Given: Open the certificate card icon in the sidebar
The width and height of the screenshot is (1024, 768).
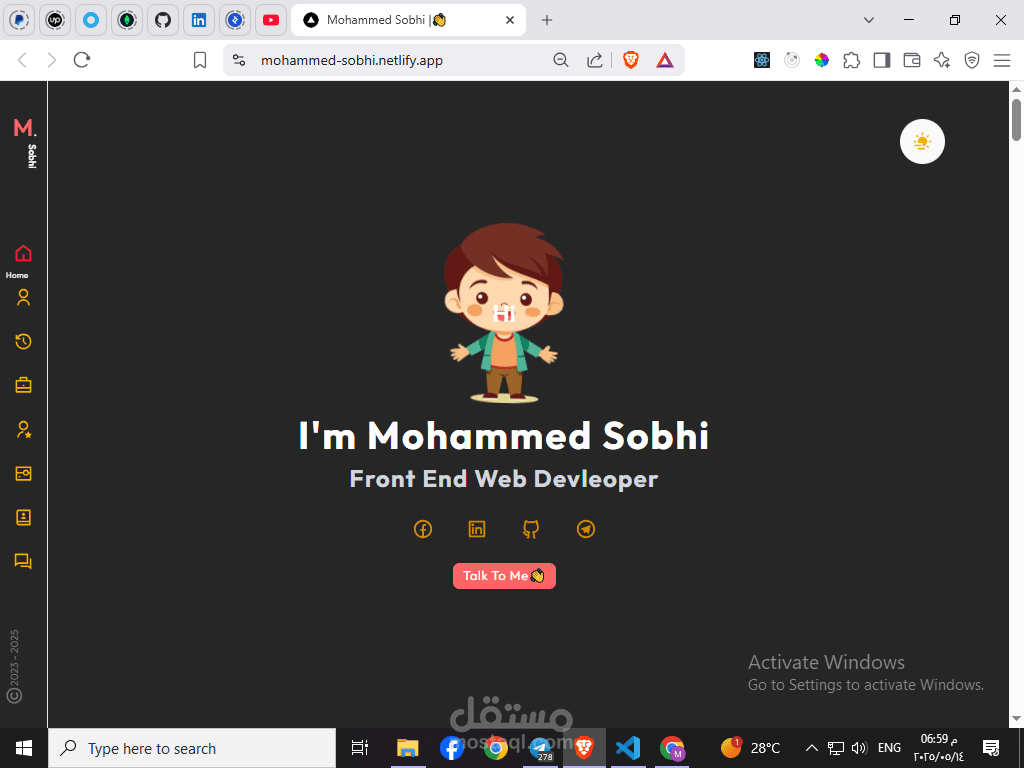Looking at the screenshot, I should click(24, 473).
